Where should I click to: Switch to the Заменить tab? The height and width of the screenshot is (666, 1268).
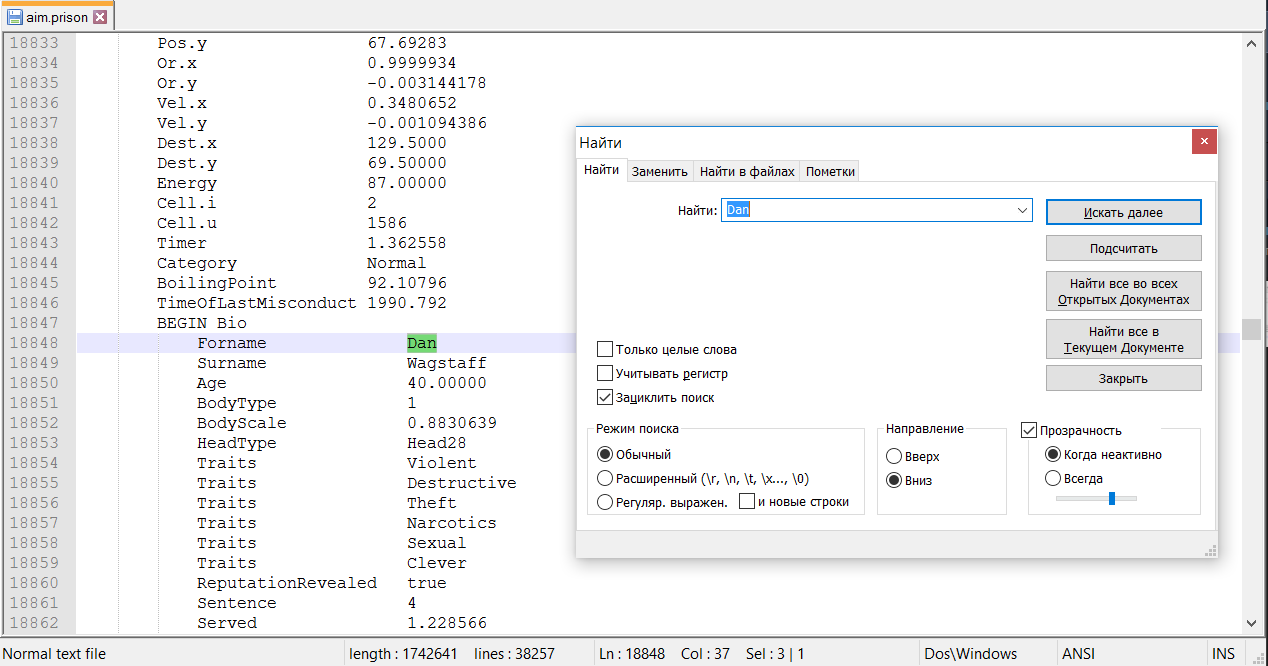pyautogui.click(x=660, y=171)
